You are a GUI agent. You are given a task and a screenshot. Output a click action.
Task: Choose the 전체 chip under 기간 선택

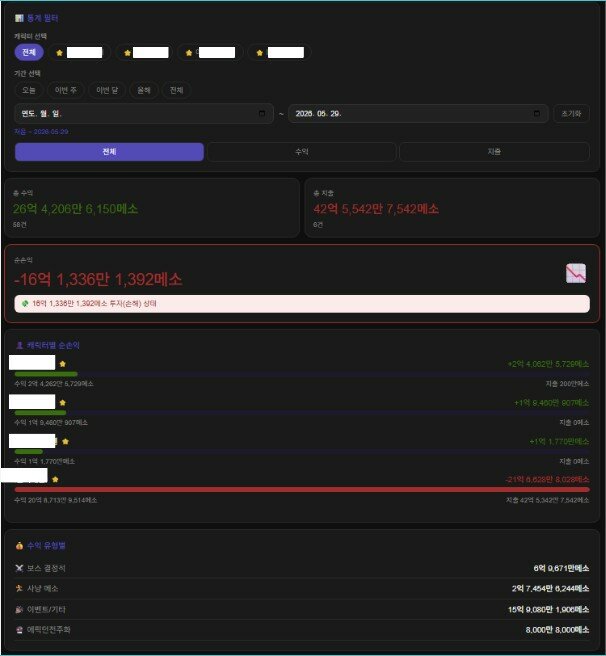coord(176,90)
